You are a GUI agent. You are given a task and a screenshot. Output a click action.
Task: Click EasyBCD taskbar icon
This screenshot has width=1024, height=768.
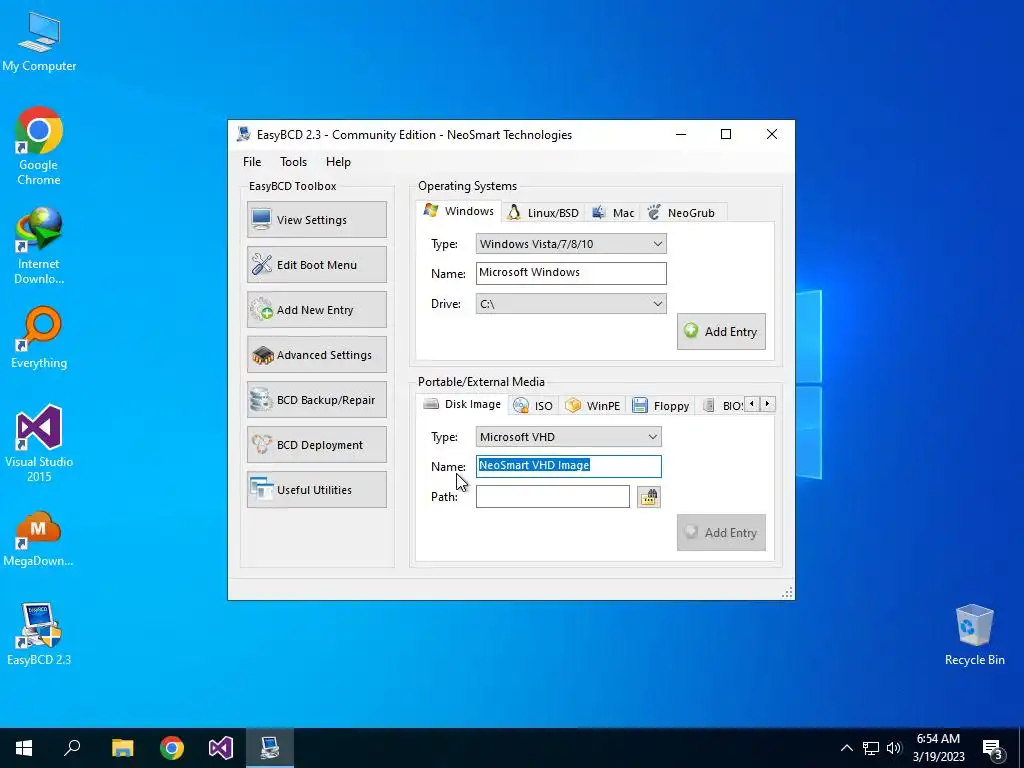pyautogui.click(x=270, y=748)
